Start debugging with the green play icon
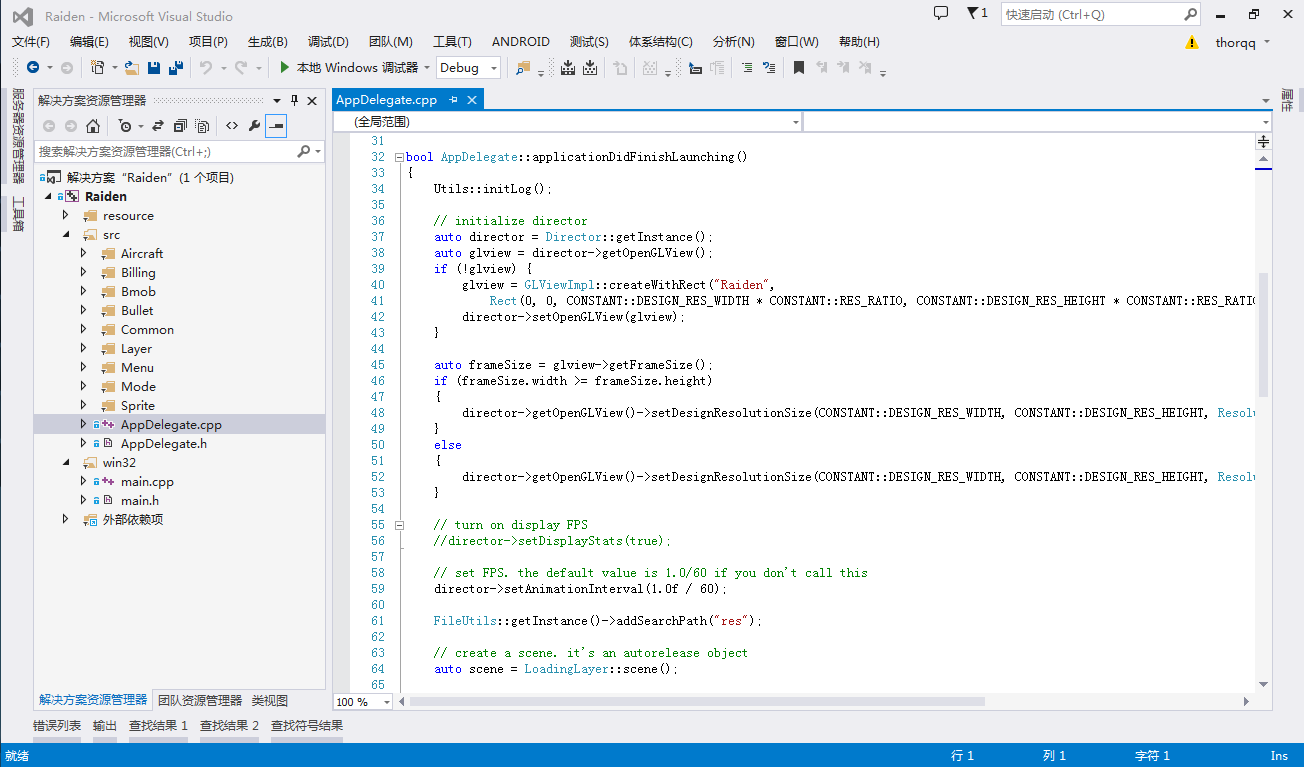The image size is (1304, 767). click(x=285, y=68)
